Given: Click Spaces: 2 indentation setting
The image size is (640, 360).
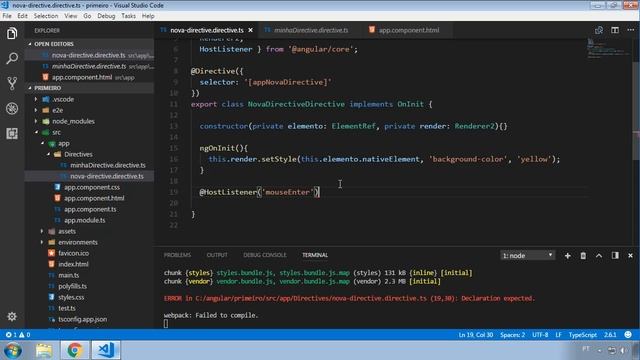Looking at the screenshot, I should (x=513, y=335).
